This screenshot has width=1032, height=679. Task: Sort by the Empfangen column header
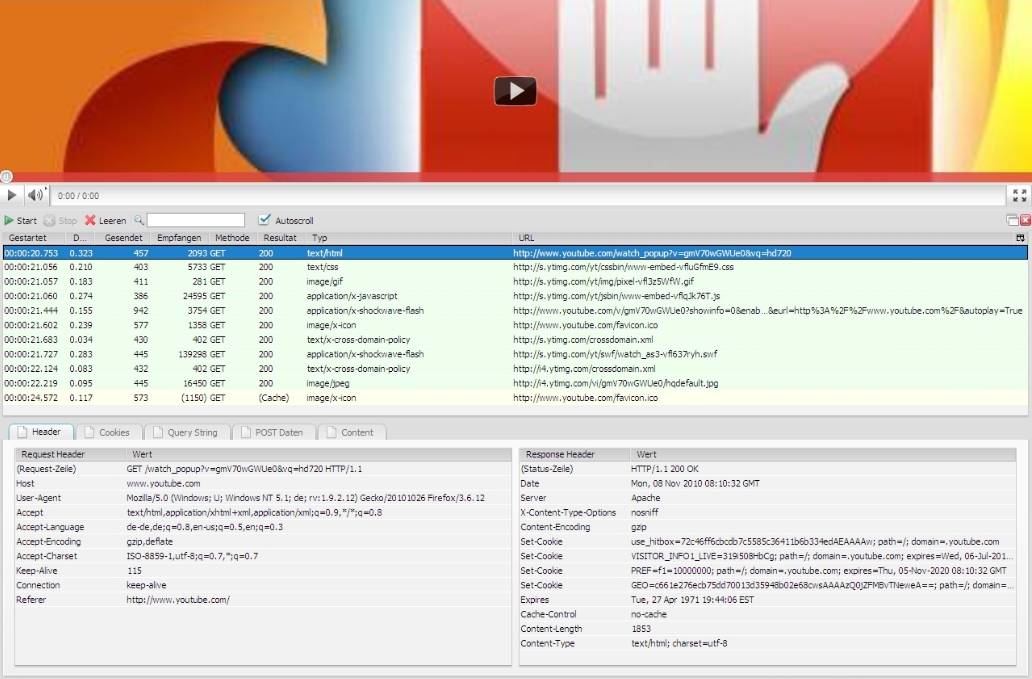179,238
